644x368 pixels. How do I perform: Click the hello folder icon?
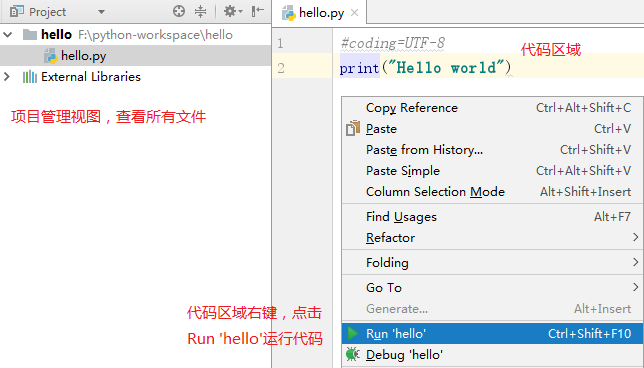(x=30, y=35)
